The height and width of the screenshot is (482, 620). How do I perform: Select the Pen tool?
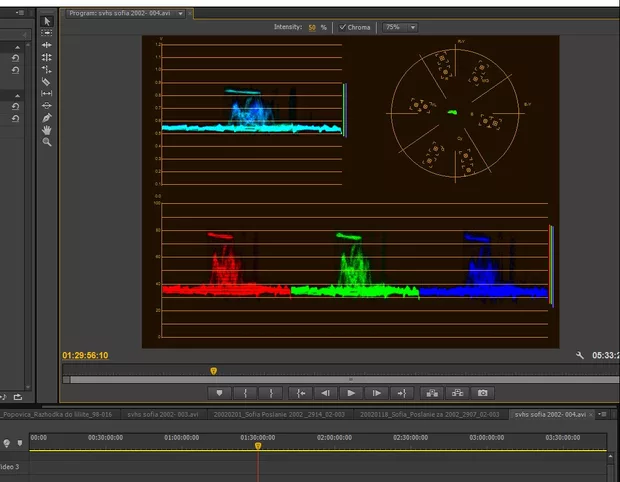[x=47, y=118]
